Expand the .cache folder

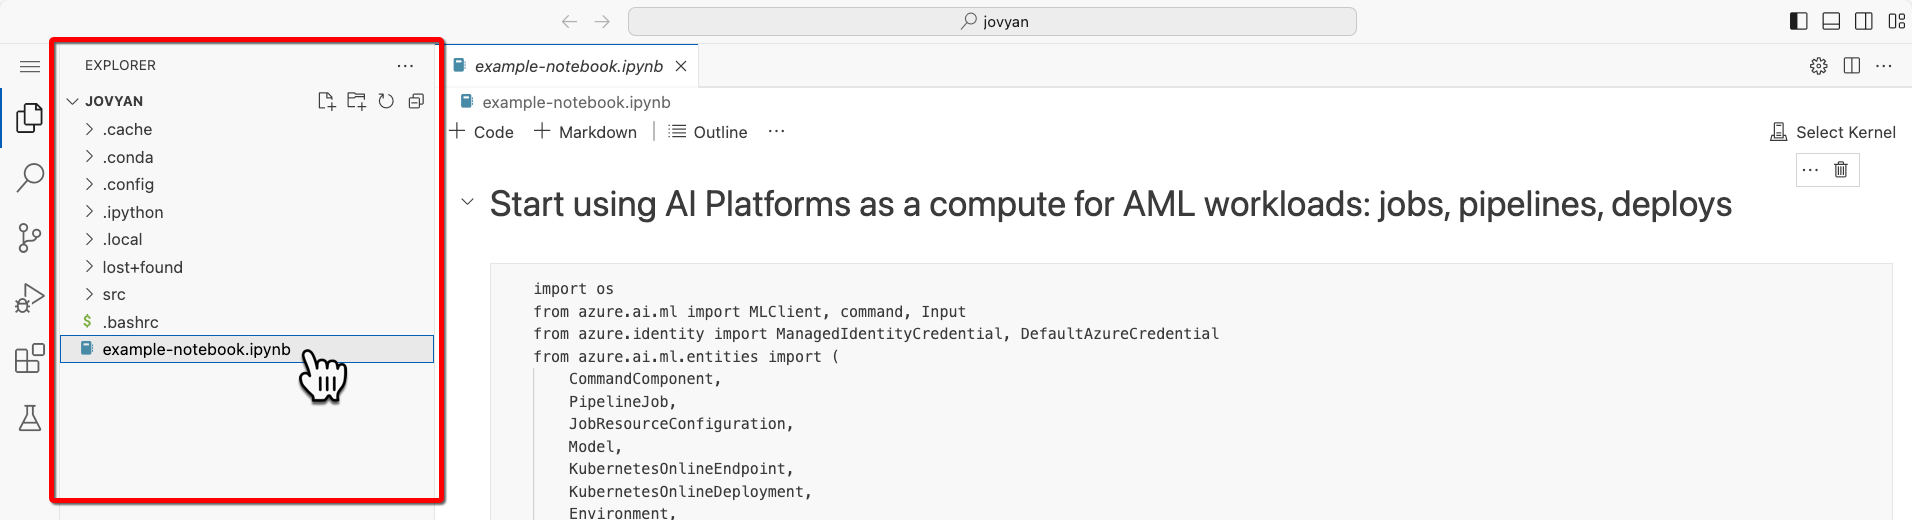tap(127, 129)
